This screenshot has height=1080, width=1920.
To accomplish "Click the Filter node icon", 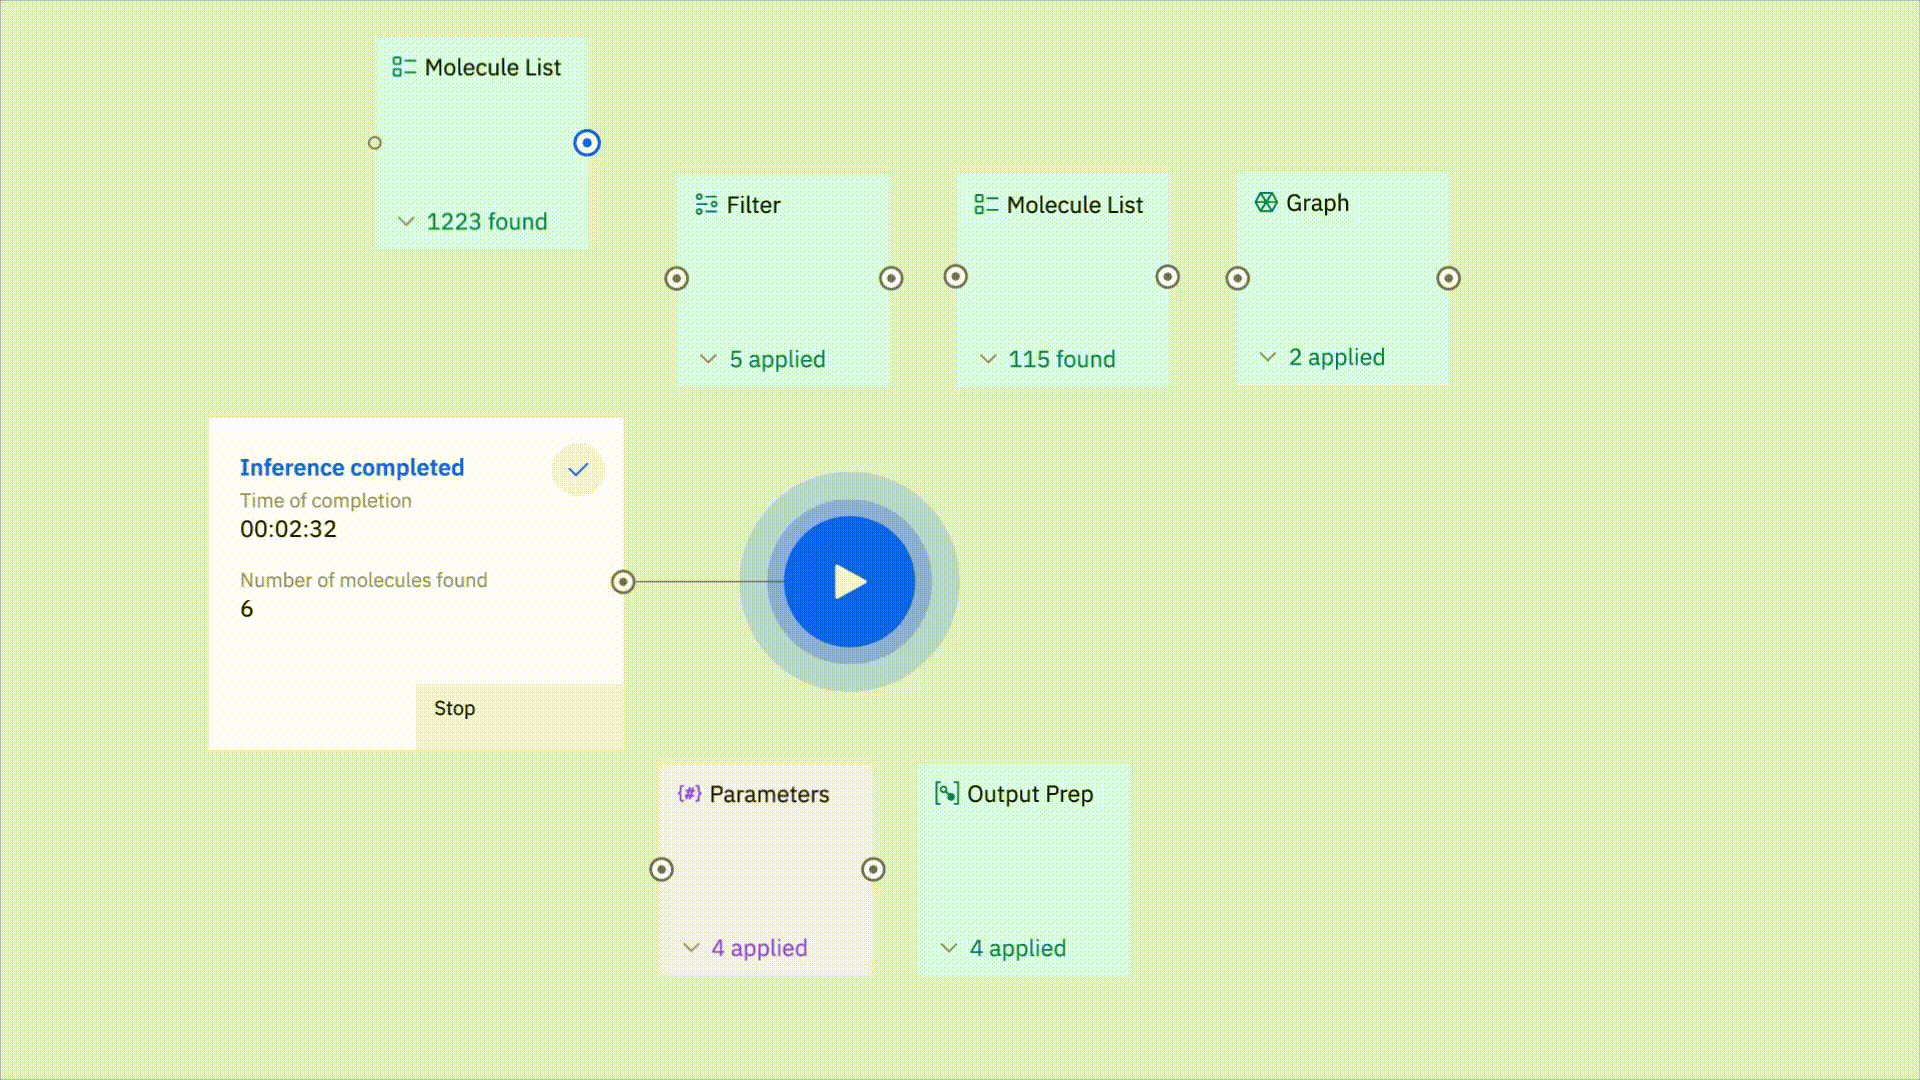I will click(x=706, y=205).
